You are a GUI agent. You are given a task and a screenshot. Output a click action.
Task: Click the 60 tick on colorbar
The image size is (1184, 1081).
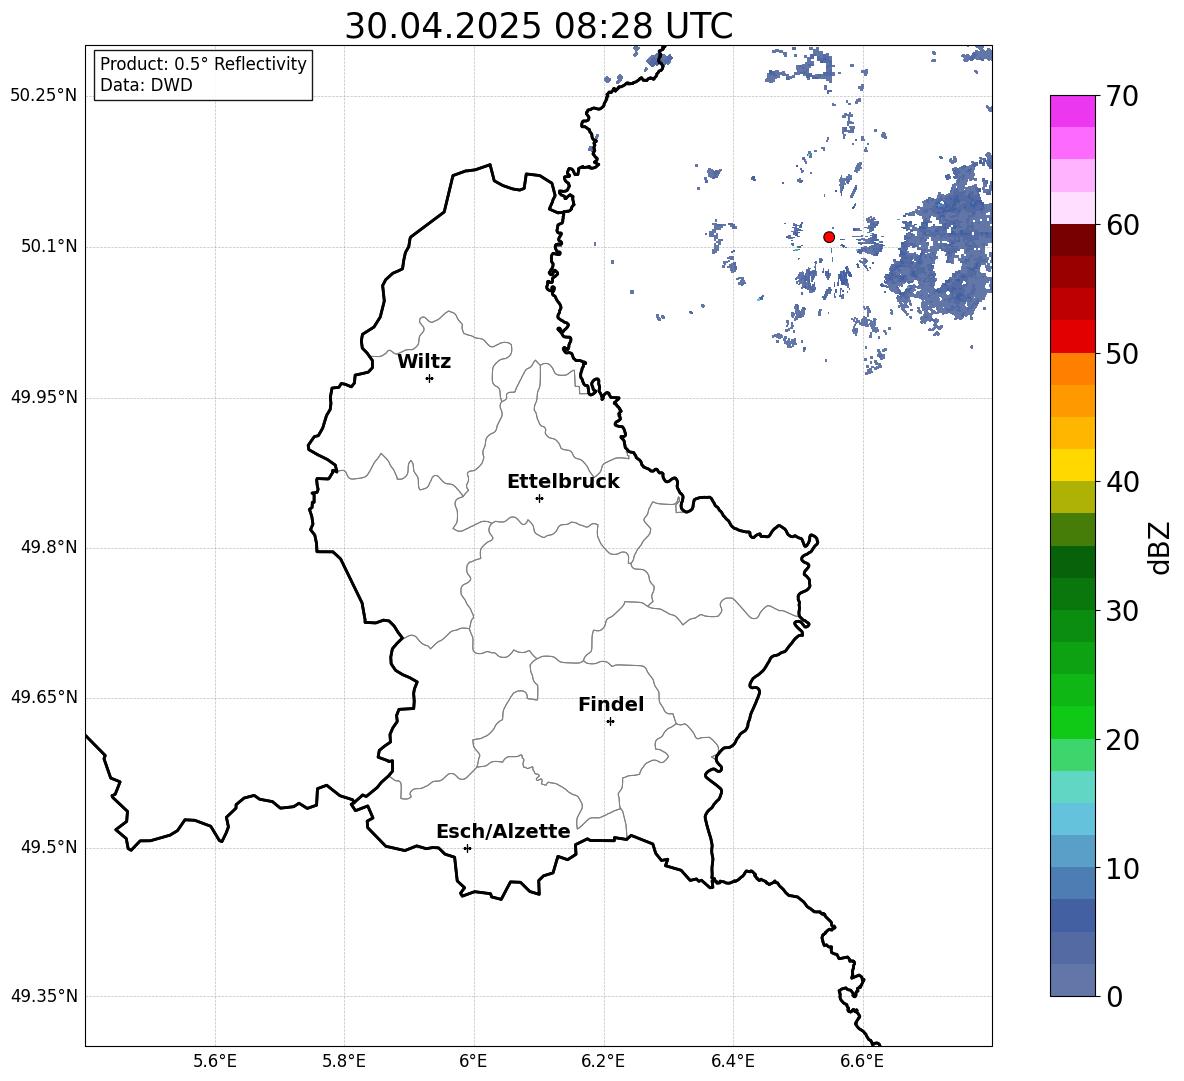point(1122,225)
